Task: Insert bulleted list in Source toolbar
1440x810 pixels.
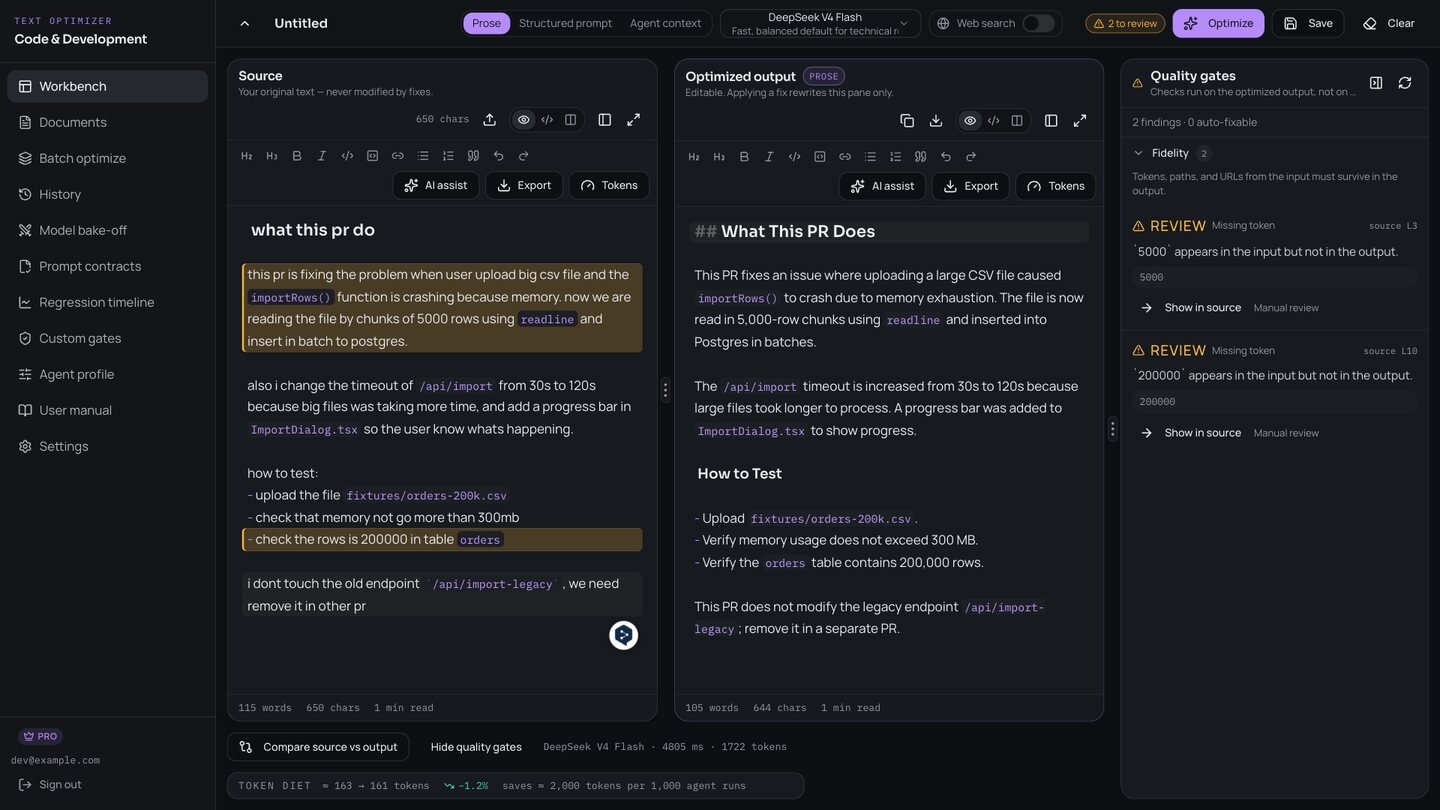Action: point(423,156)
